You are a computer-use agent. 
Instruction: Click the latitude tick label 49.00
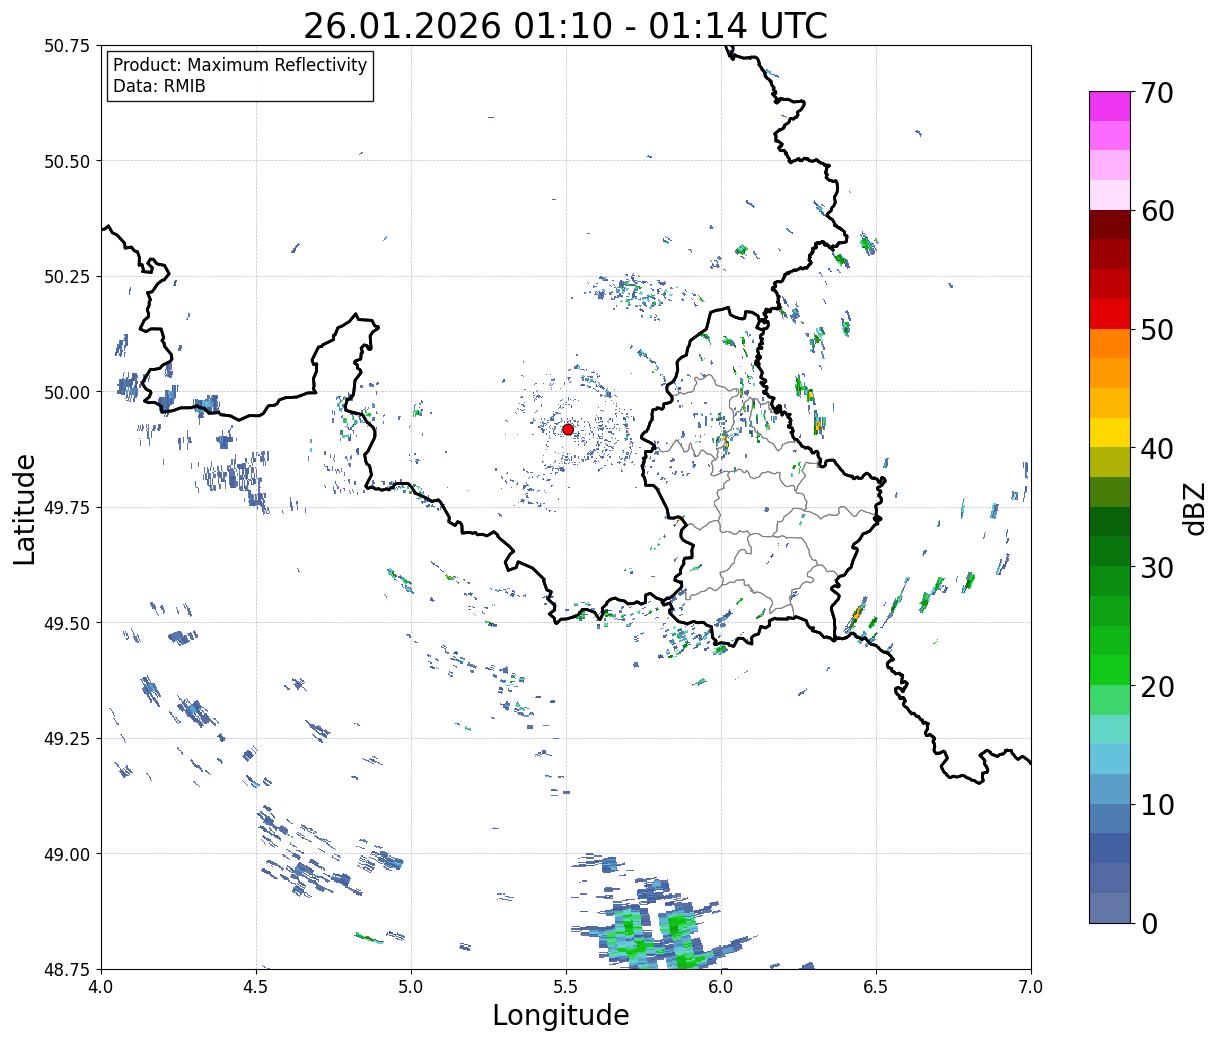tap(66, 854)
